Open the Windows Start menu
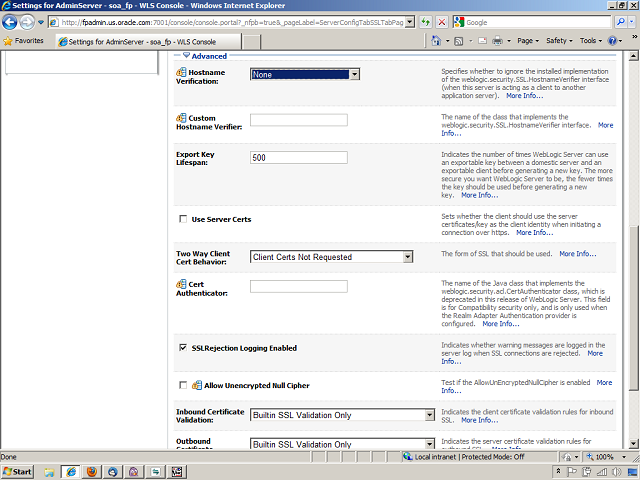 (17, 472)
